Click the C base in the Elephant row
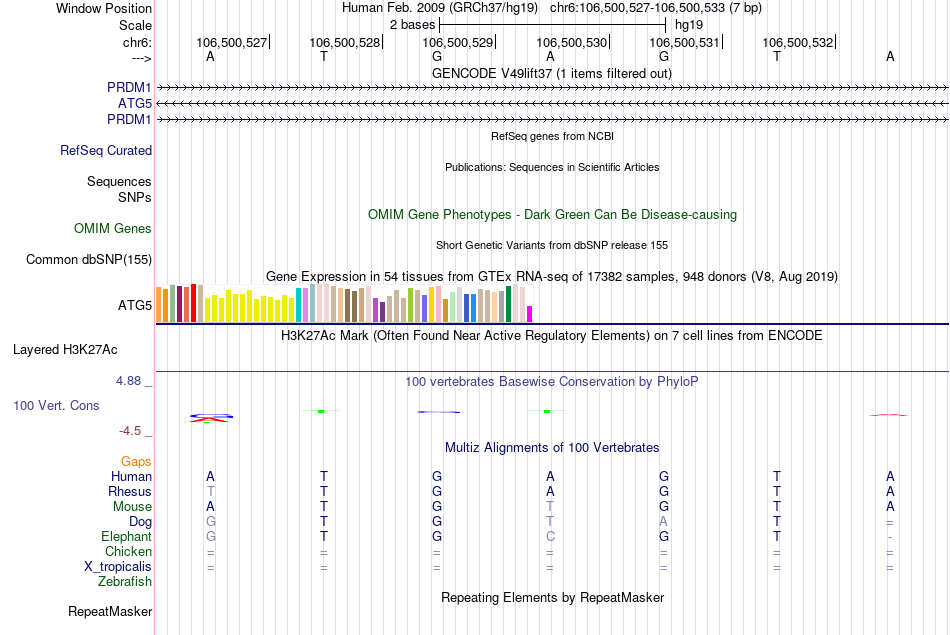The image size is (950, 635). pos(550,537)
